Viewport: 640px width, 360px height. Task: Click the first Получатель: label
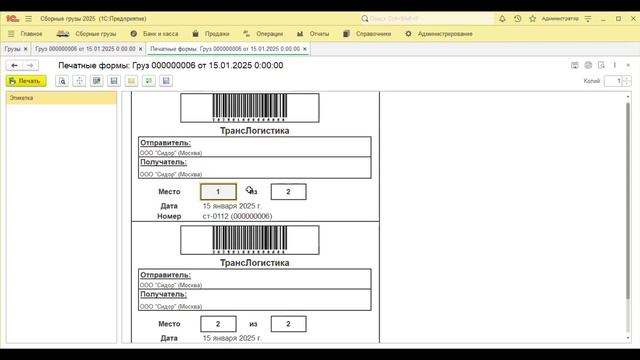coord(163,162)
